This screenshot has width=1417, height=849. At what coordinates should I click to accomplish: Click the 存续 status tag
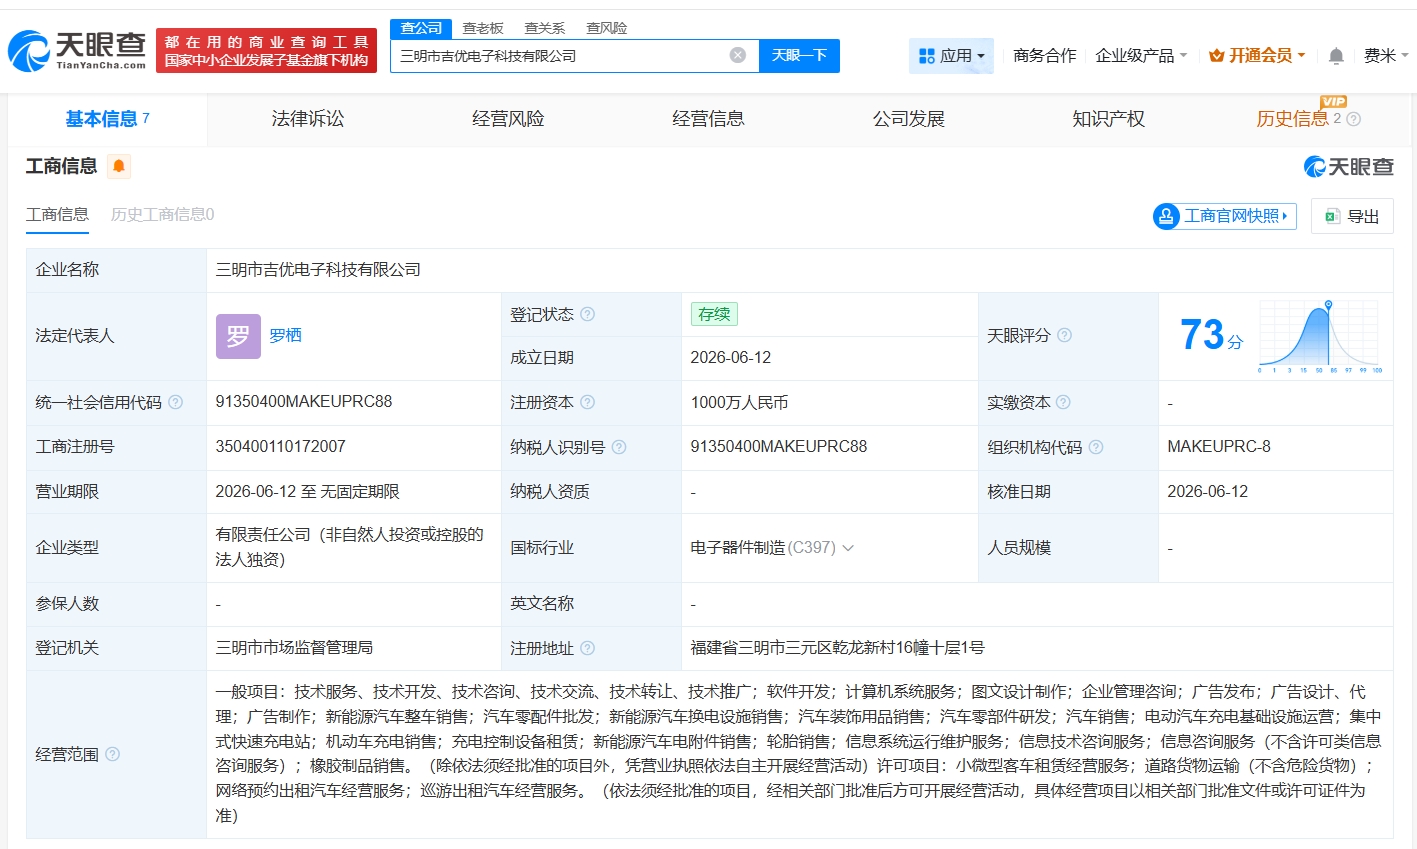714,314
